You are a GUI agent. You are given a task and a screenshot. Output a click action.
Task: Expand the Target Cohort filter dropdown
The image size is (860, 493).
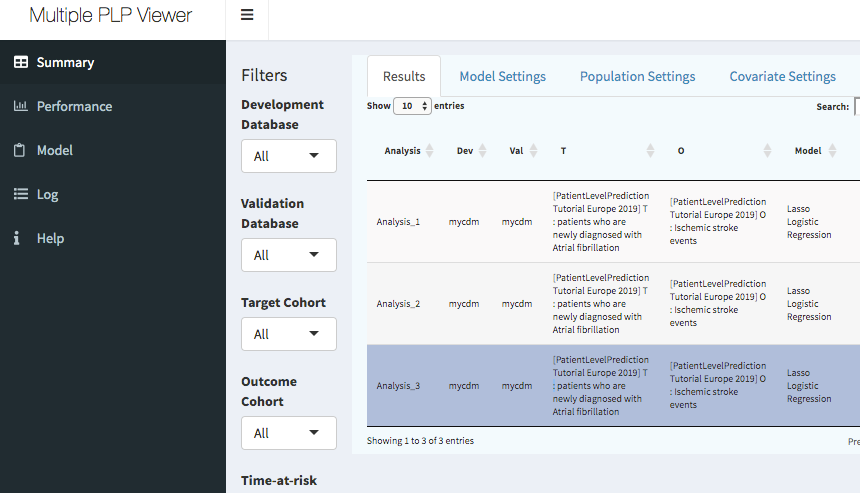[288, 334]
